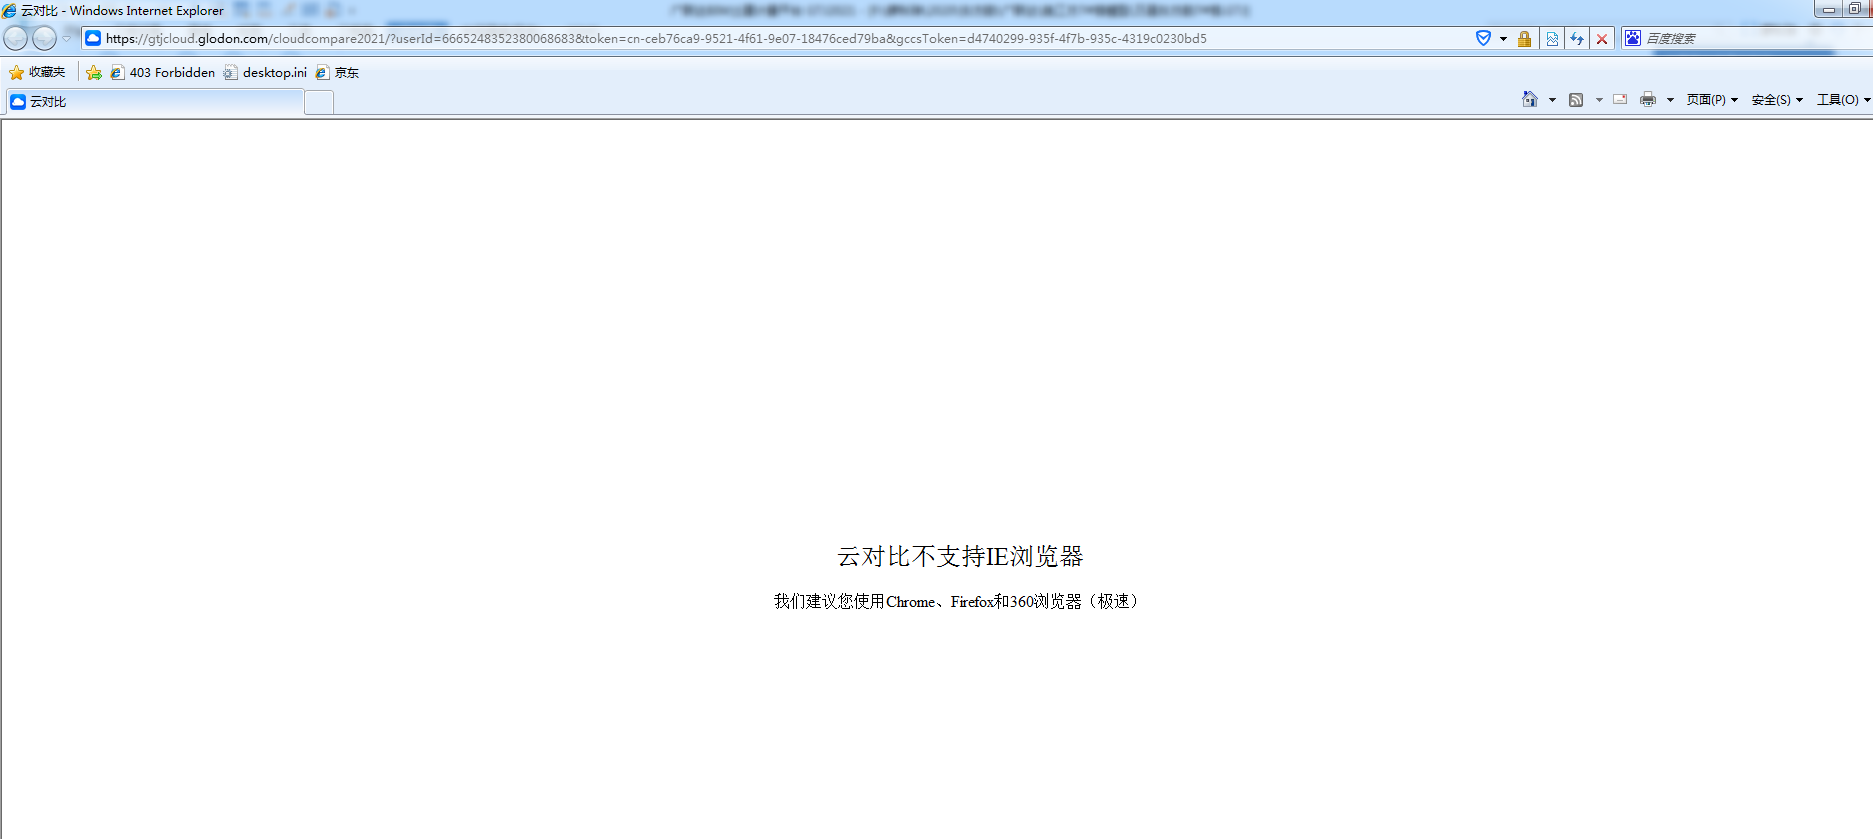Open the address bar history dropdown arrow

pos(1503,39)
